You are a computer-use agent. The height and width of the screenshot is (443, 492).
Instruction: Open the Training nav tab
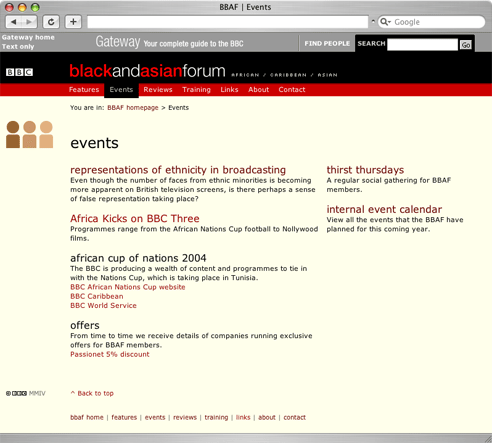[196, 90]
